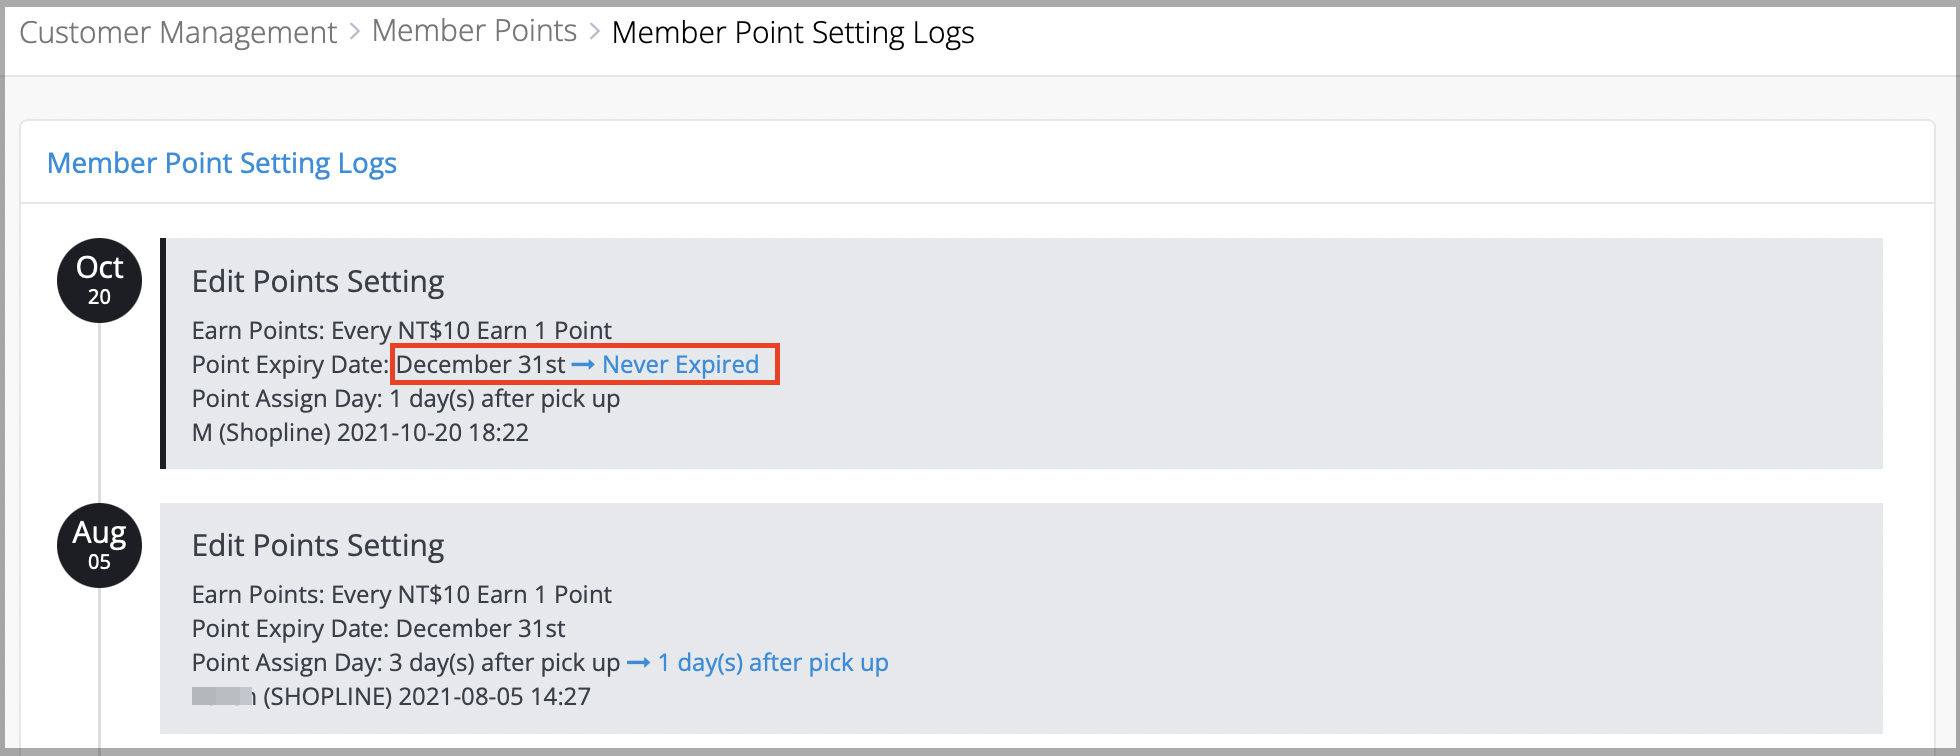The height and width of the screenshot is (756, 1960).
Task: Open Customer Management breadcrumb link
Action: (x=178, y=33)
